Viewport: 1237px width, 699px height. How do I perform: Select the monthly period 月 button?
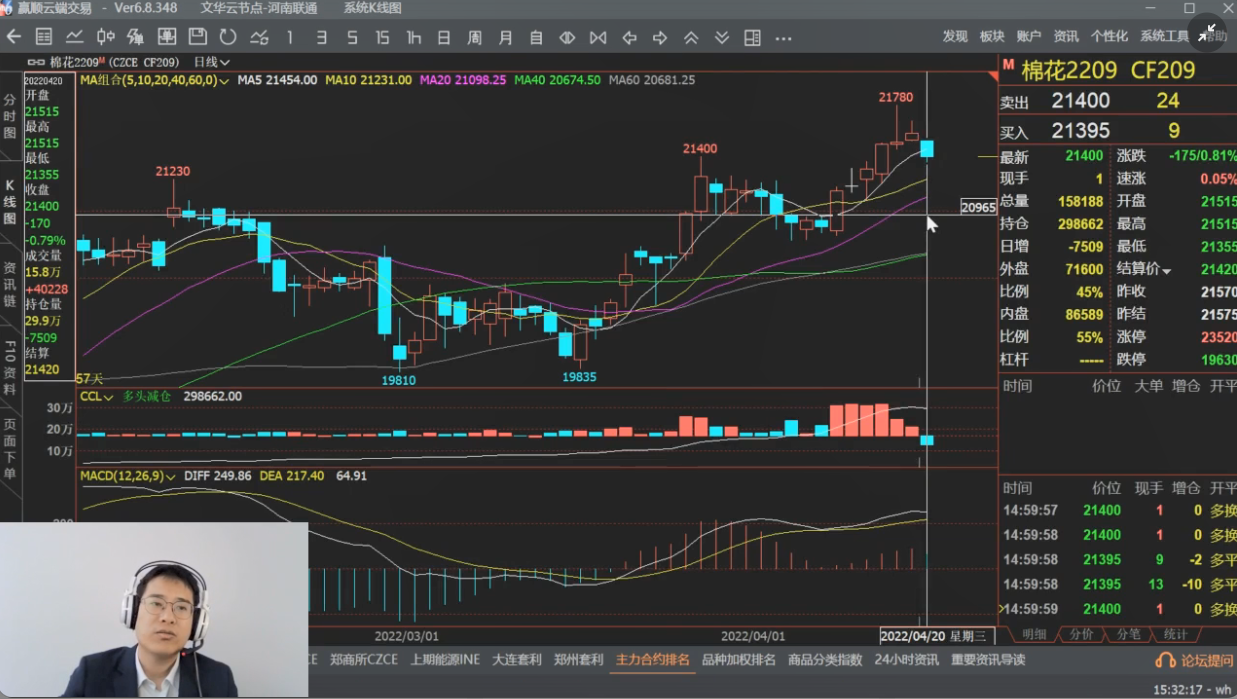(505, 37)
